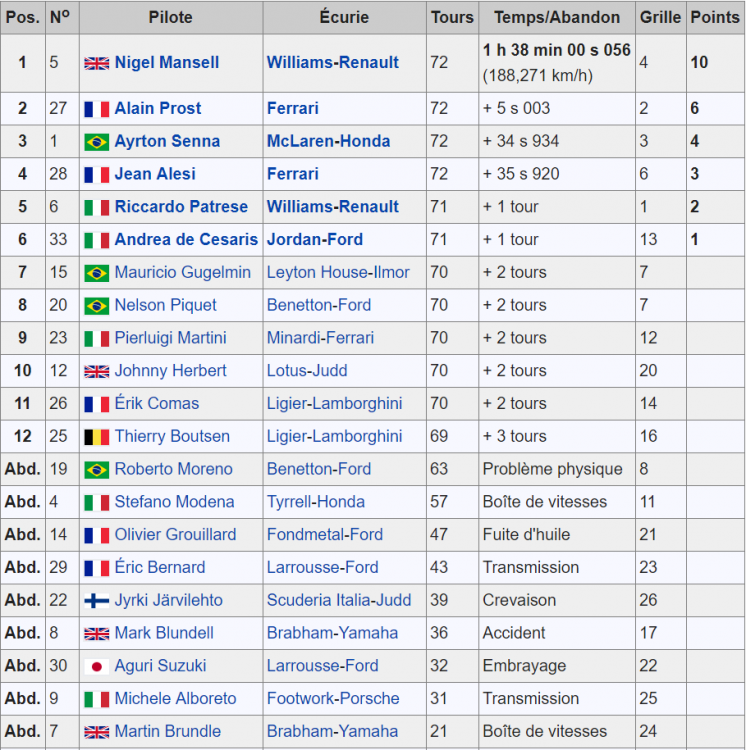Click the French flag beside Alain Prost
Image resolution: width=746 pixels, height=750 pixels.
pyautogui.click(x=97, y=109)
